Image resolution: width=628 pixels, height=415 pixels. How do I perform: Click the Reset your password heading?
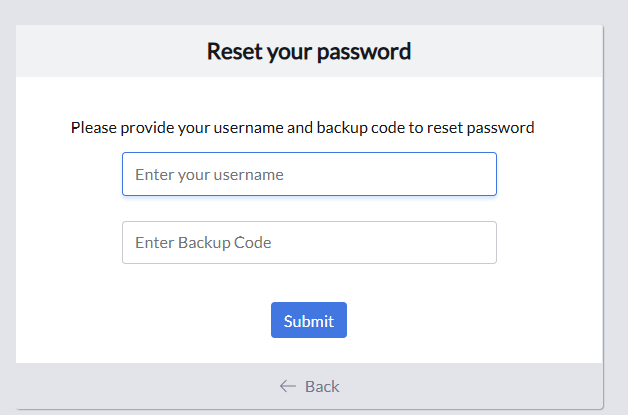pyautogui.click(x=309, y=51)
